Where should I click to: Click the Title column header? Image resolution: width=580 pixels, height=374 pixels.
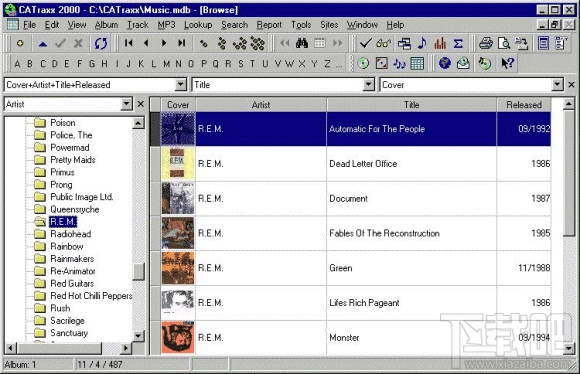411,105
